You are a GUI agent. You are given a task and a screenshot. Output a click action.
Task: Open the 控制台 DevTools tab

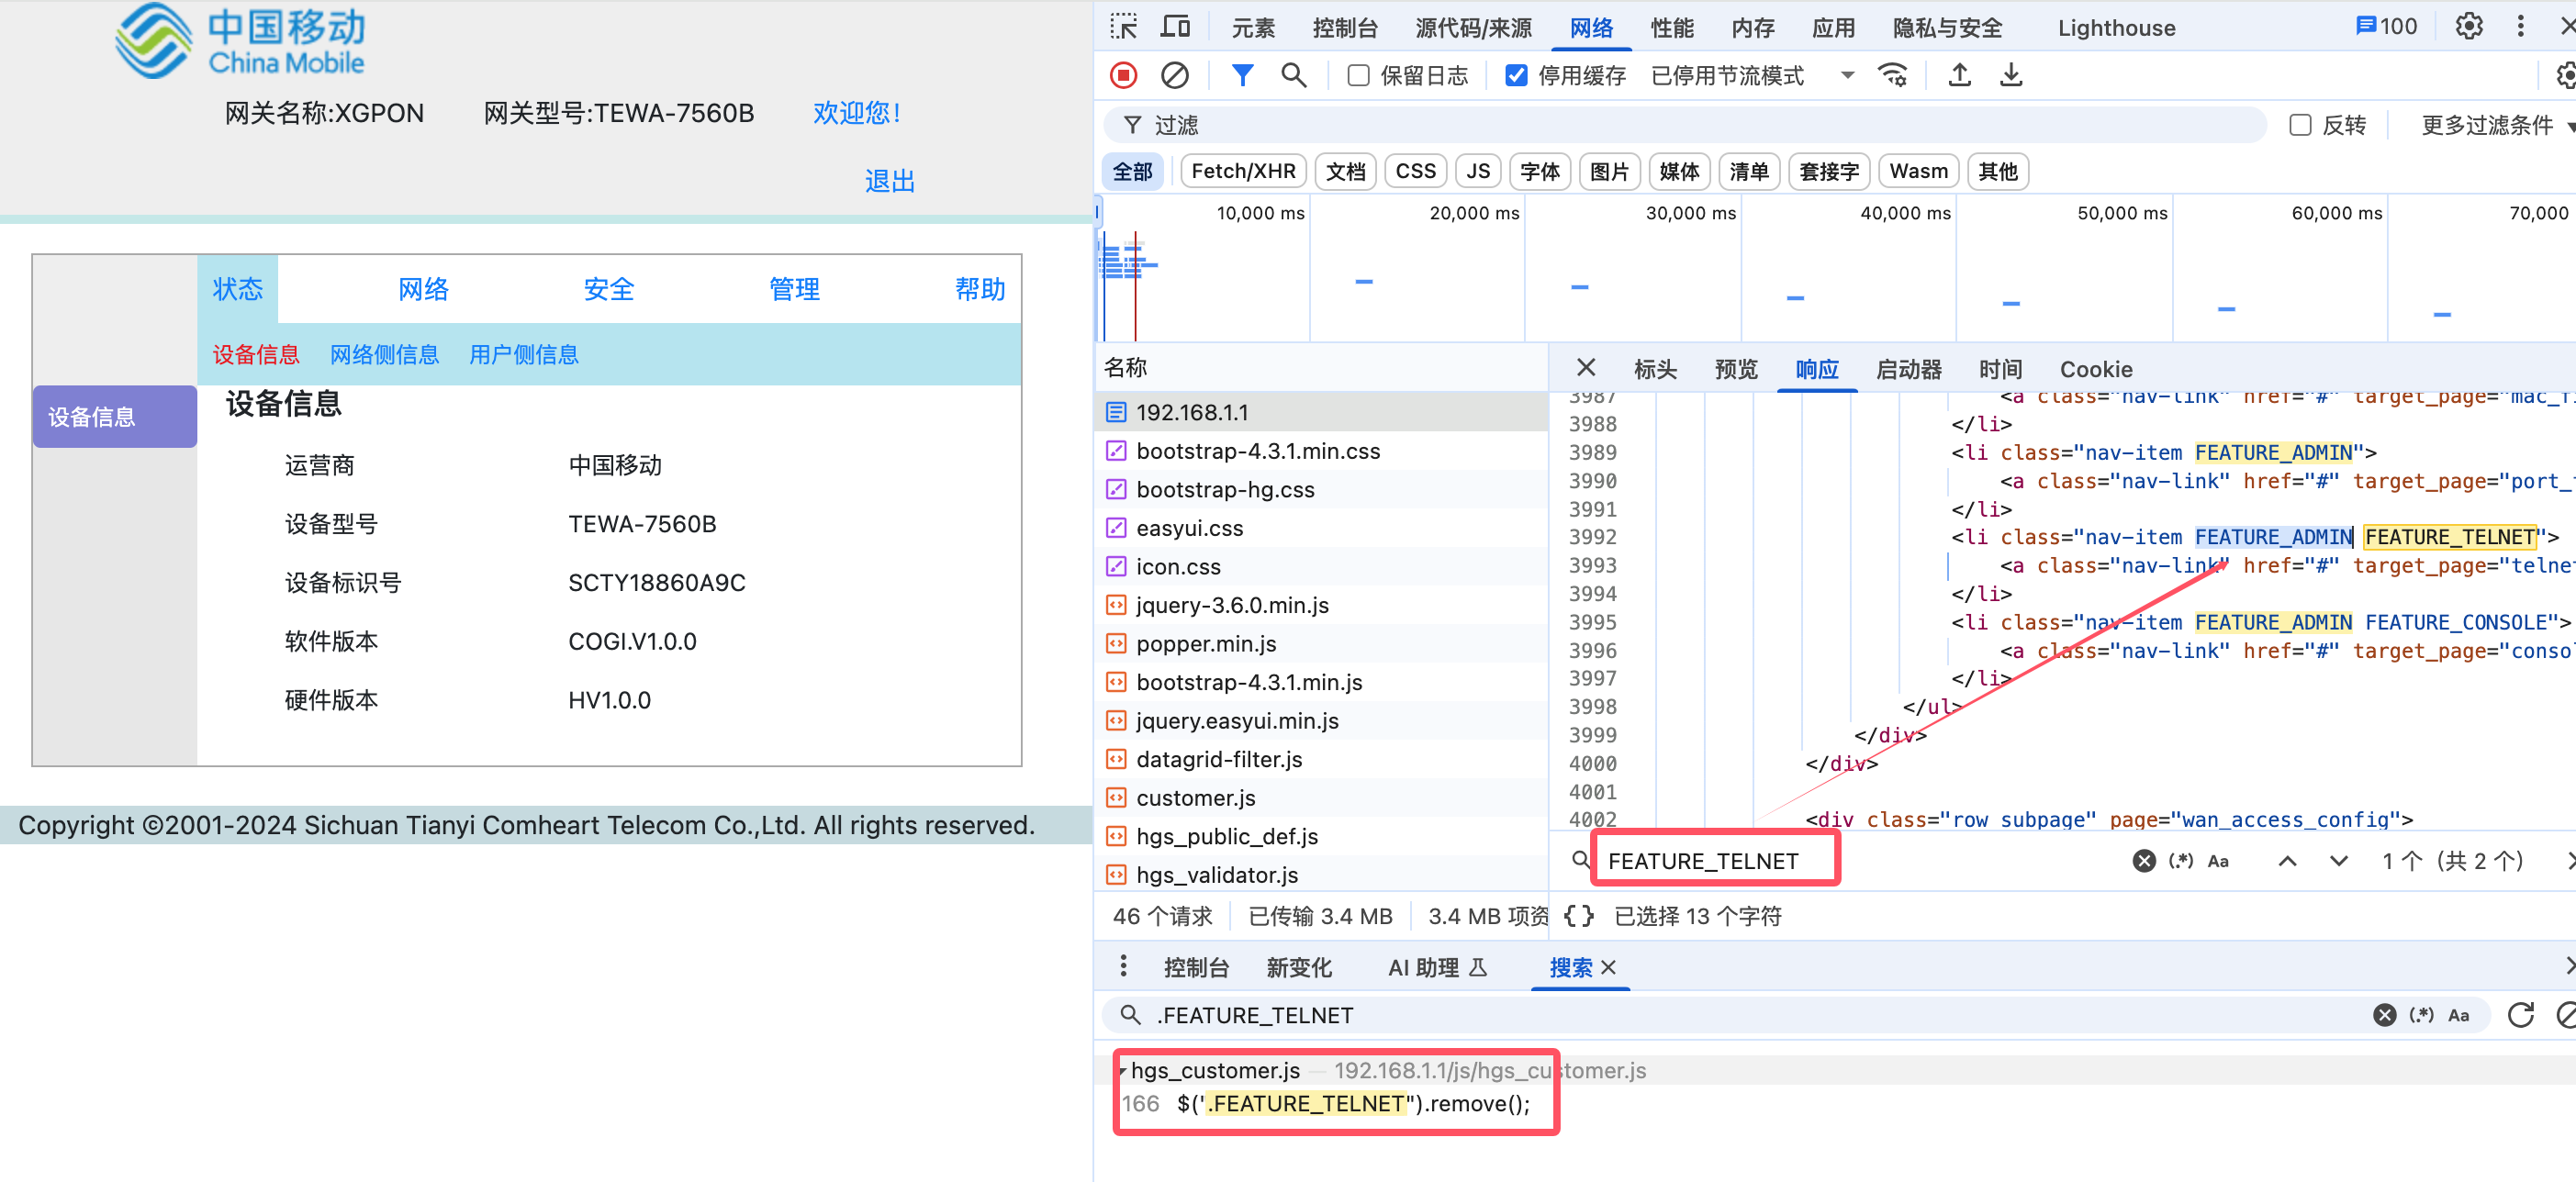[x=1344, y=28]
